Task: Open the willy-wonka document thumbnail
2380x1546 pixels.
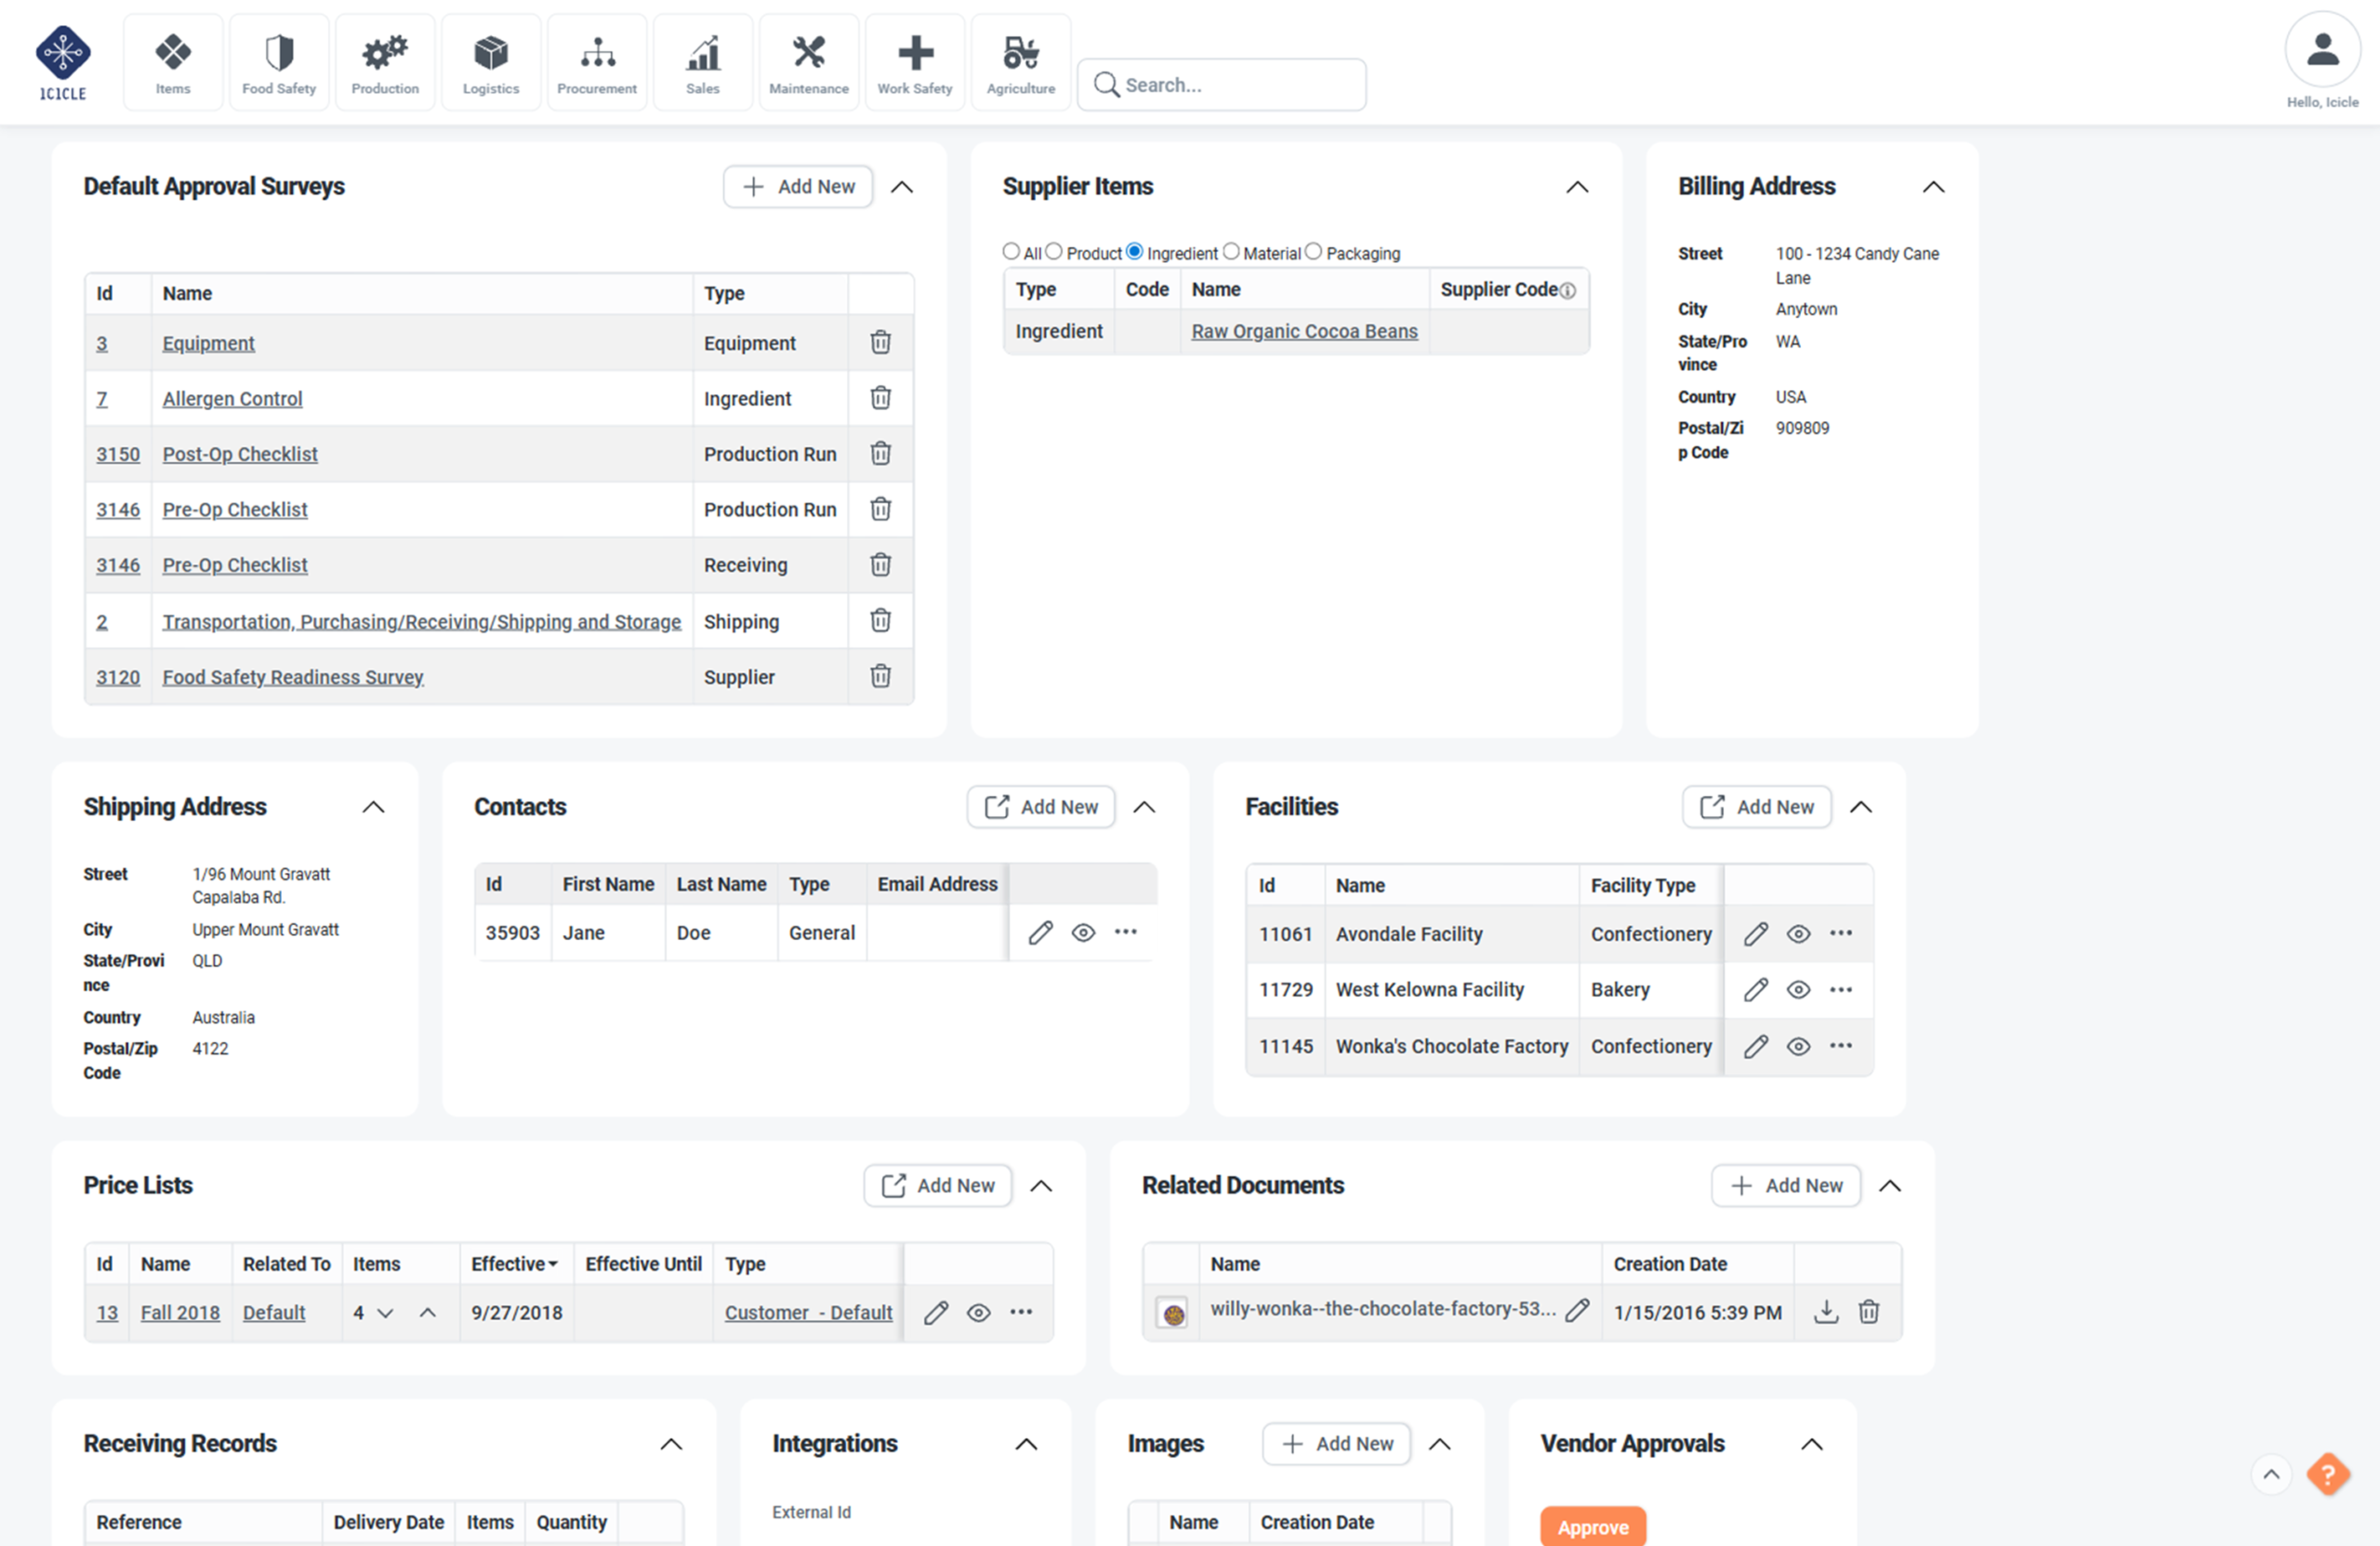Action: coord(1172,1313)
